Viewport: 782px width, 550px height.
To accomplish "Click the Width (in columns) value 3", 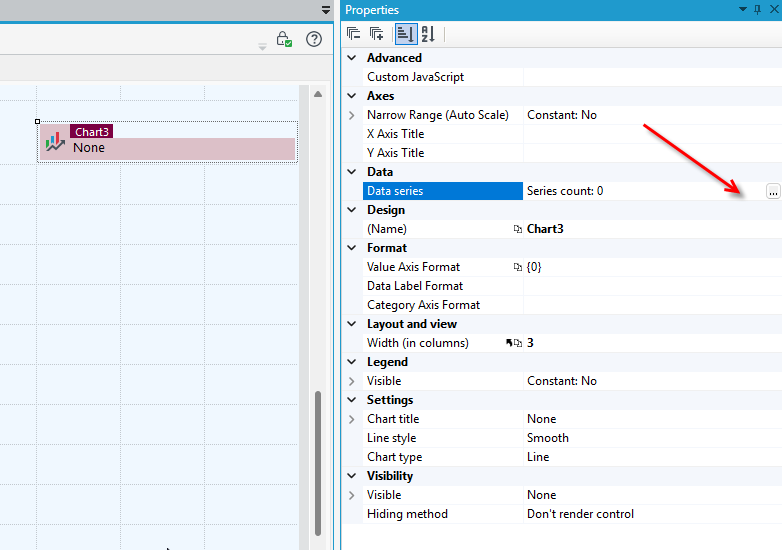I will coord(530,343).
